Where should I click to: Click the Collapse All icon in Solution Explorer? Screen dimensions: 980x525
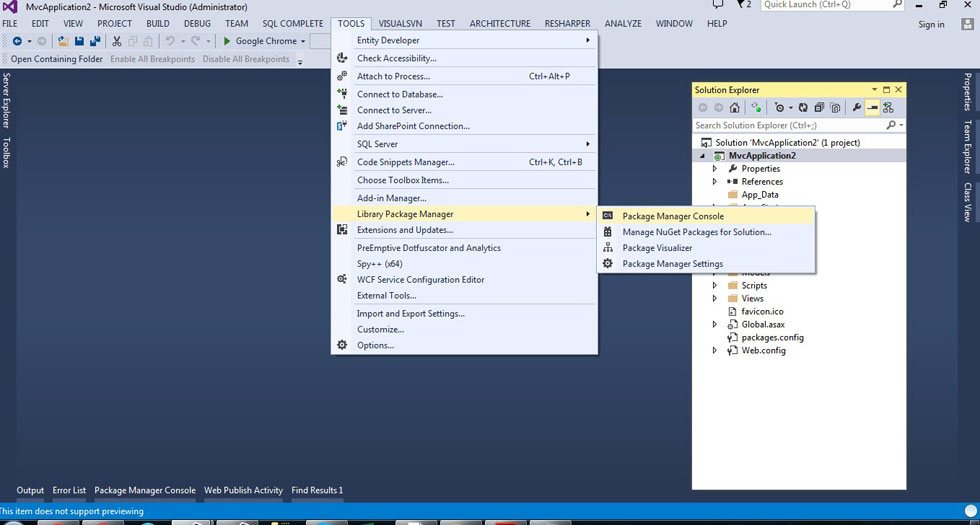[x=818, y=108]
